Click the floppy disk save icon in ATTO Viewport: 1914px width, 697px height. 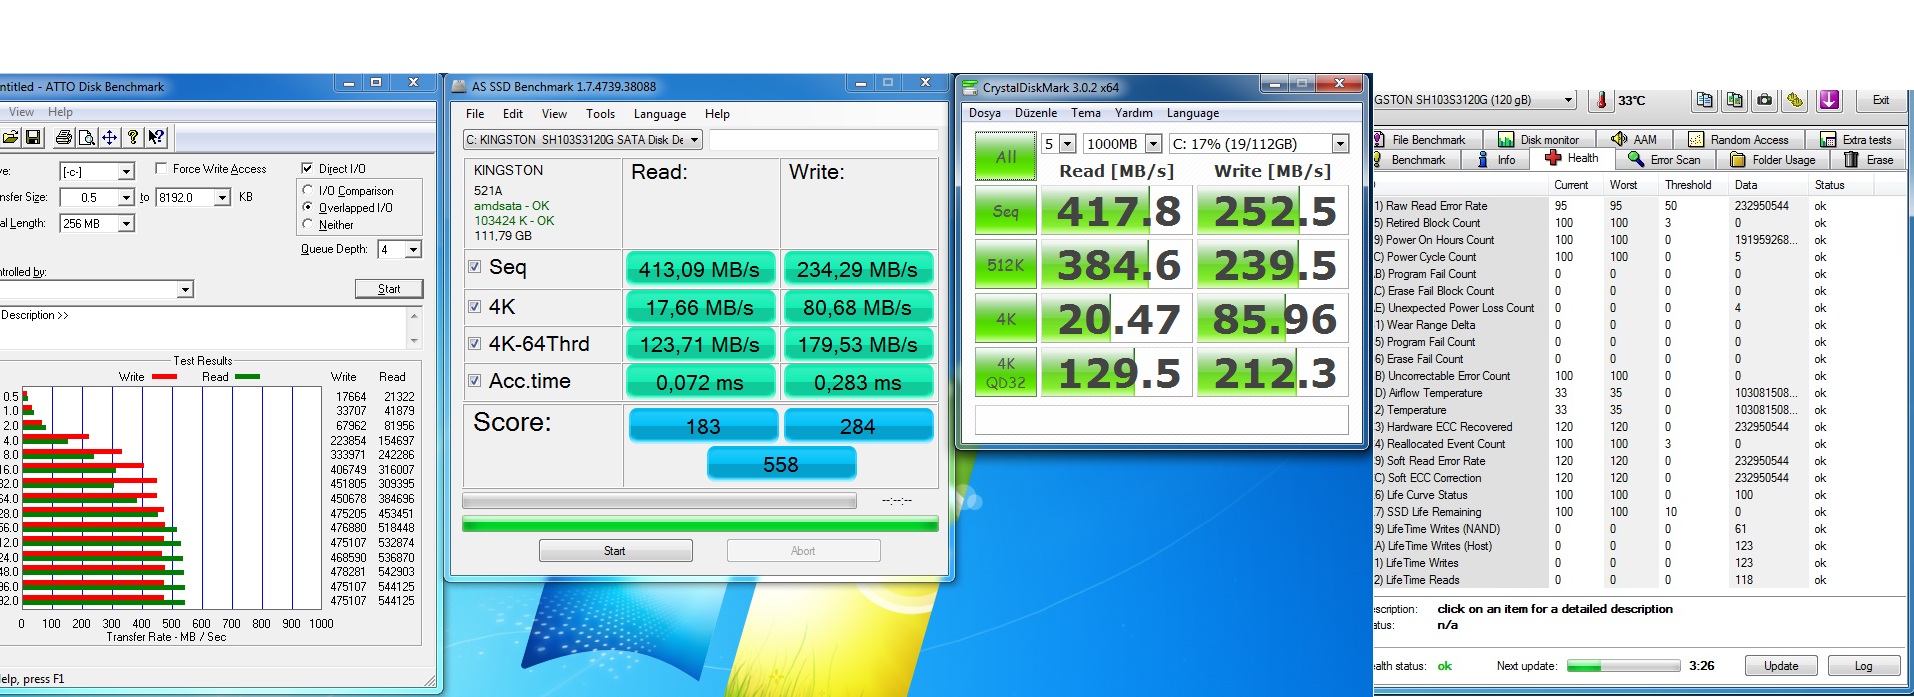pos(33,137)
